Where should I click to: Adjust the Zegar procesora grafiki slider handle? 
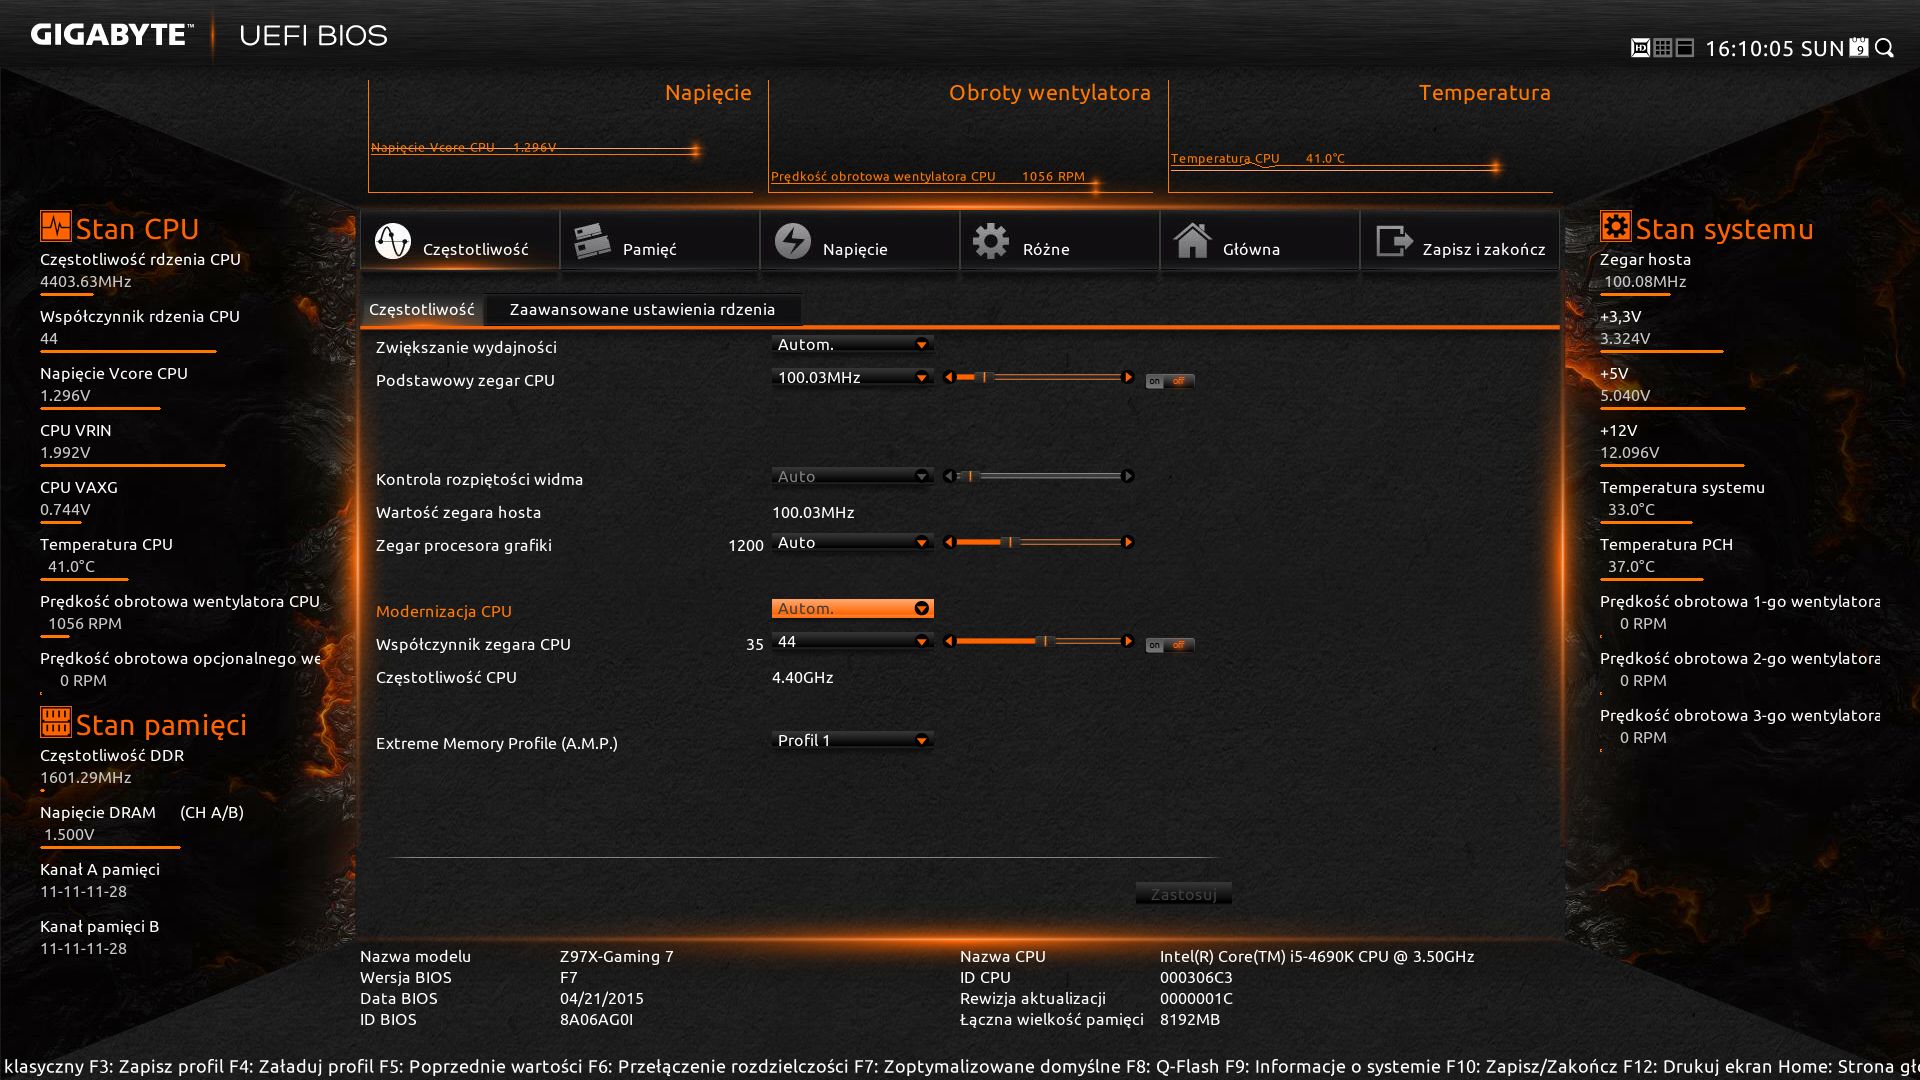1010,543
